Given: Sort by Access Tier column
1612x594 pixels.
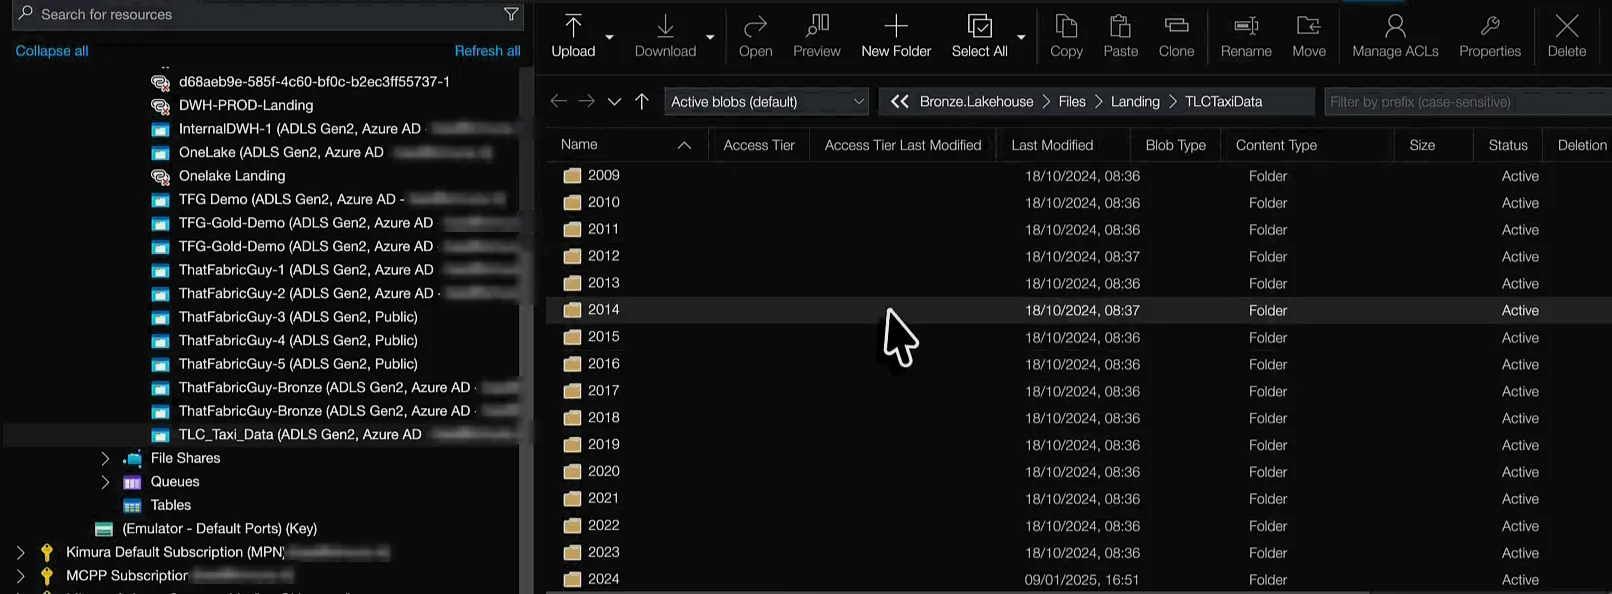Looking at the screenshot, I should [759, 145].
